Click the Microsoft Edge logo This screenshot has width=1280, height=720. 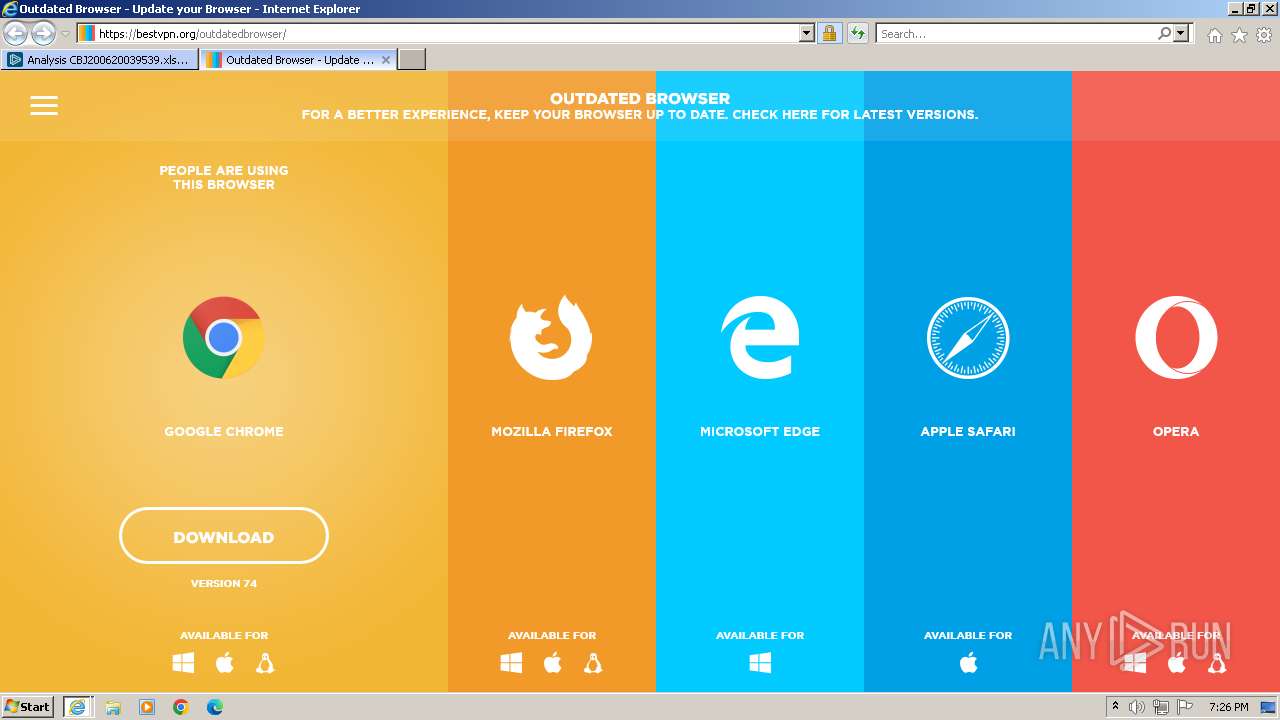(760, 338)
